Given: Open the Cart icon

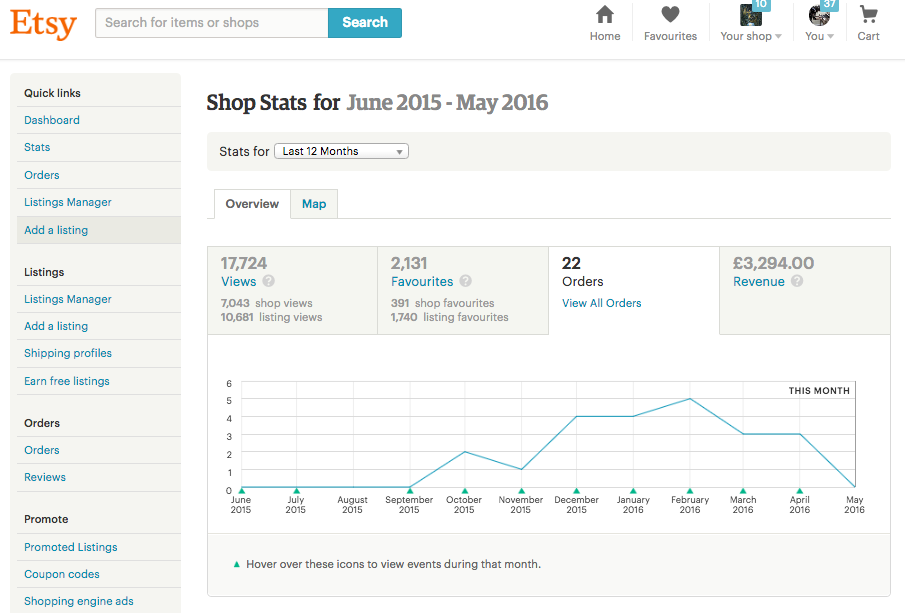Looking at the screenshot, I should [x=868, y=15].
